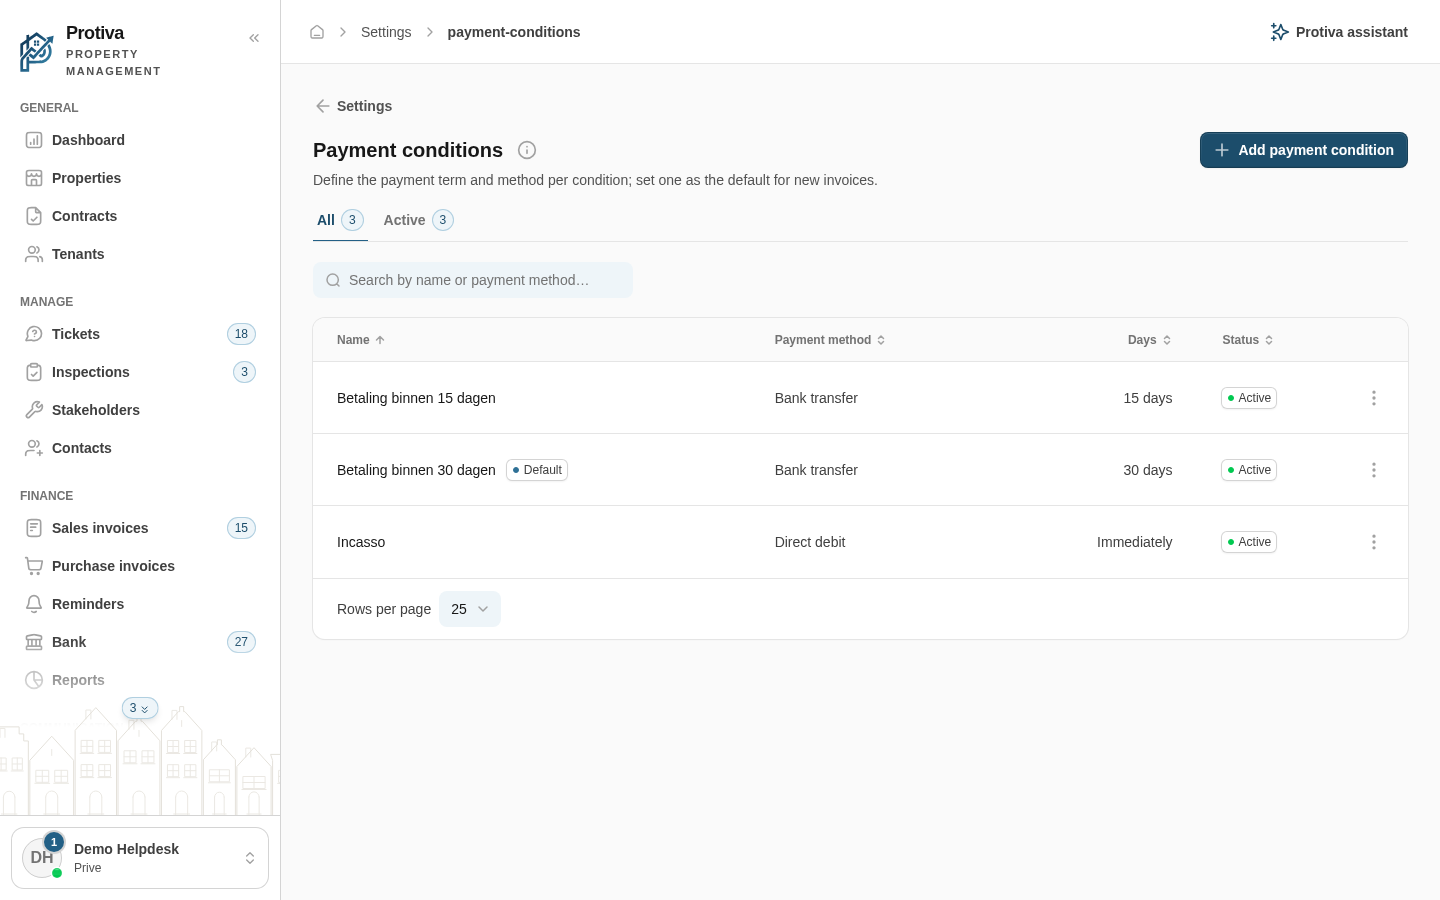Image resolution: width=1440 pixels, height=900 pixels.
Task: Open actions menu for Betaling binnen 30 dagen
Action: [1374, 470]
